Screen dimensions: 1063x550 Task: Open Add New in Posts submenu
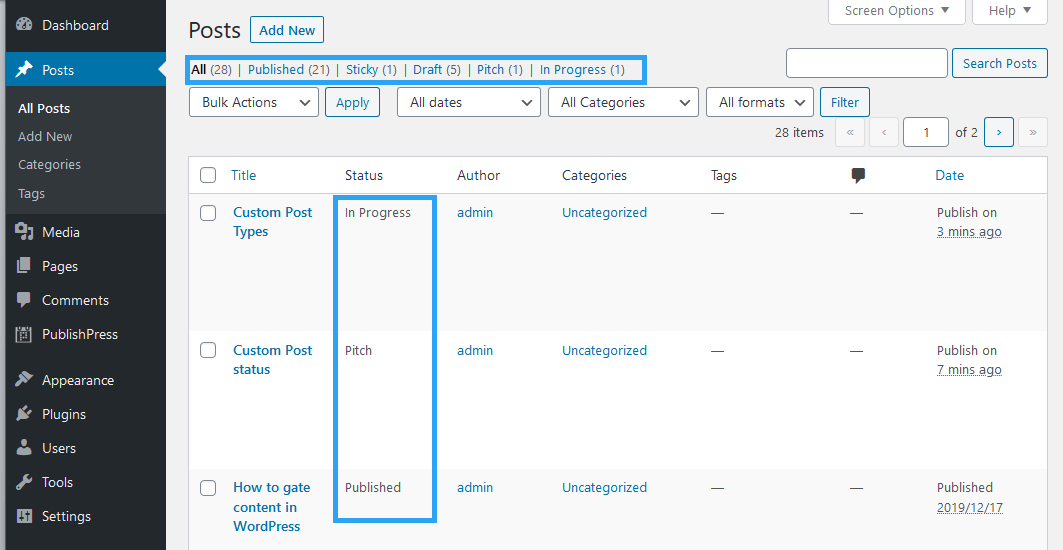coord(45,136)
